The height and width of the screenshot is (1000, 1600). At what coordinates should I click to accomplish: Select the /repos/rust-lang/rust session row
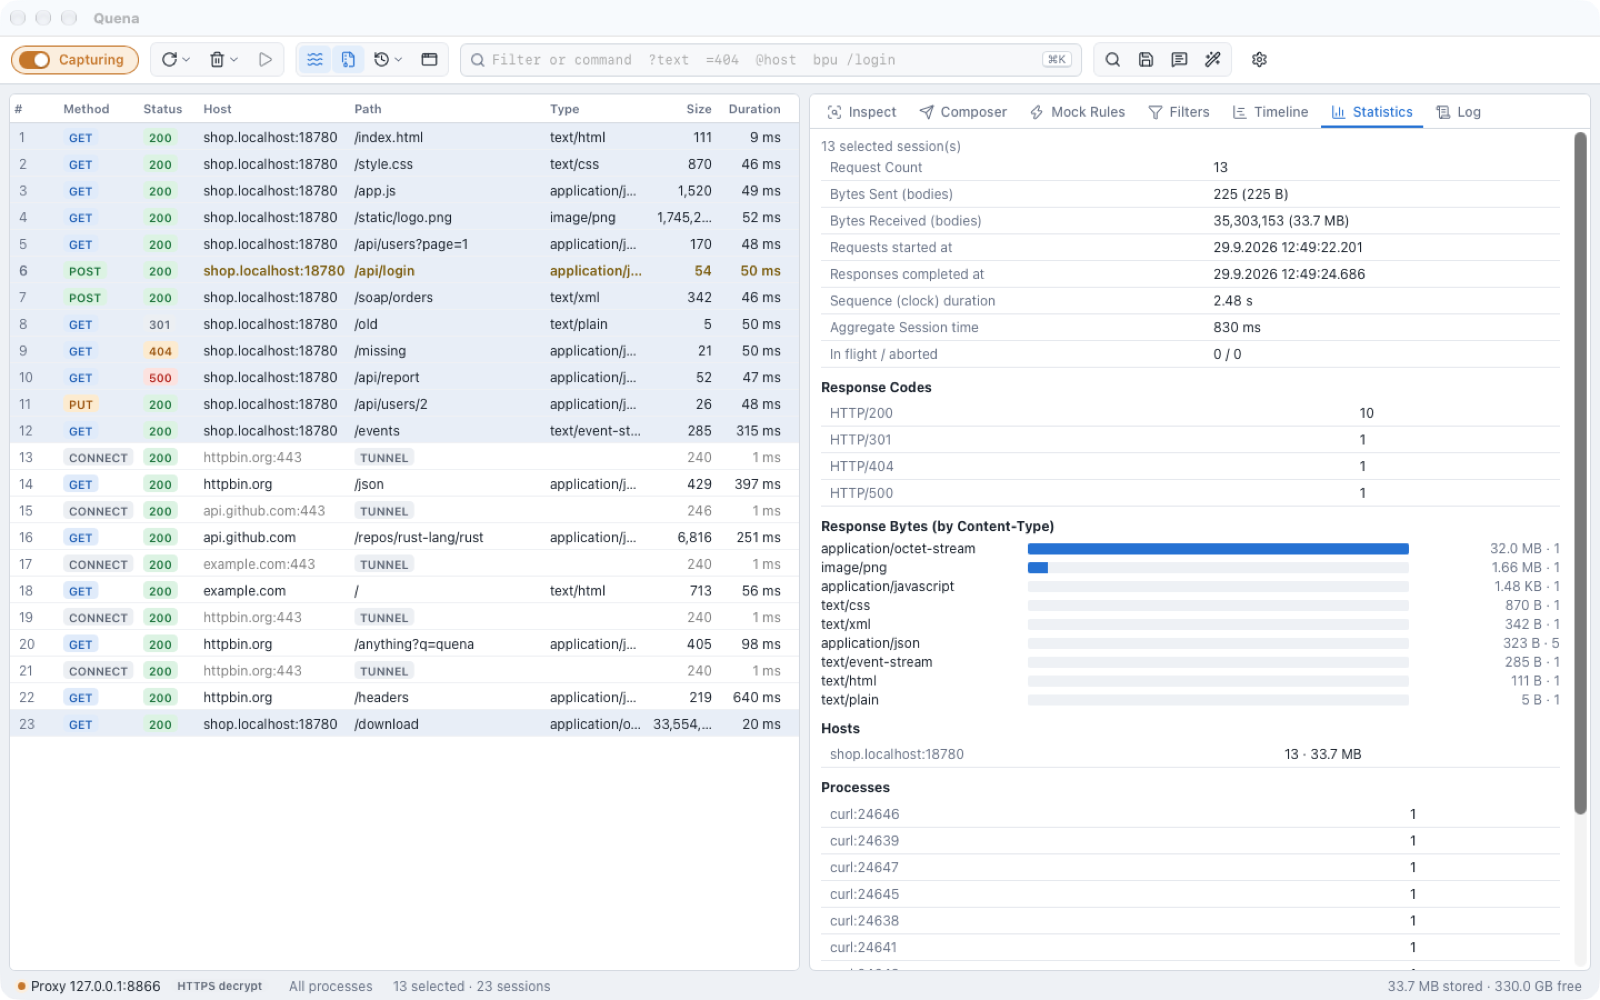pos(404,537)
